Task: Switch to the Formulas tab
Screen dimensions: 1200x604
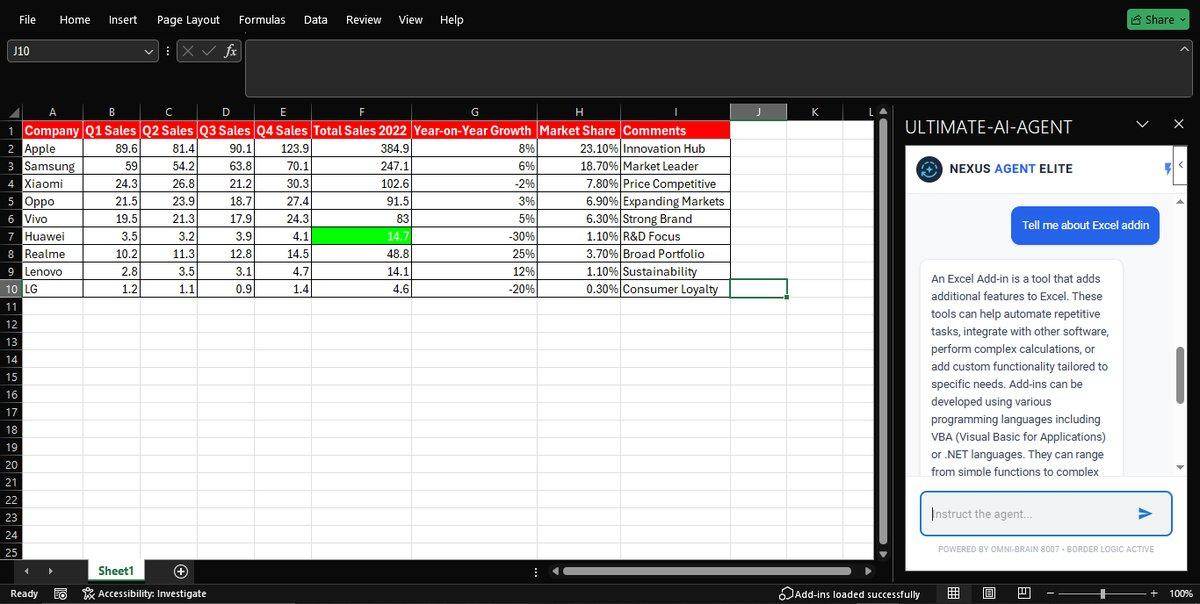Action: click(x=262, y=20)
